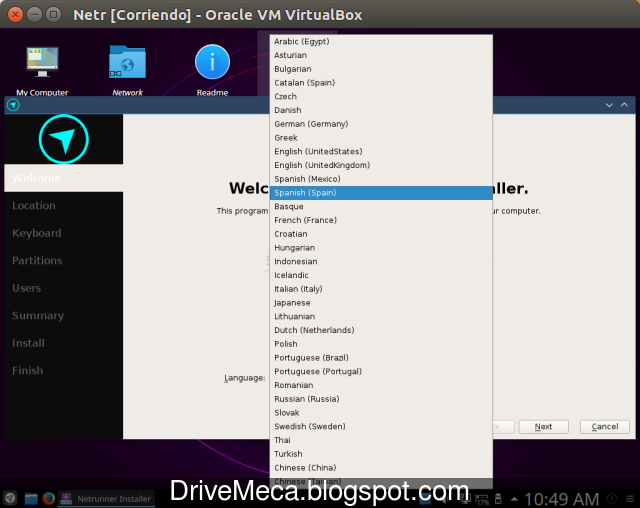The height and width of the screenshot is (508, 640).
Task: Pick Spanish (Mexico)
Action: pos(381,179)
